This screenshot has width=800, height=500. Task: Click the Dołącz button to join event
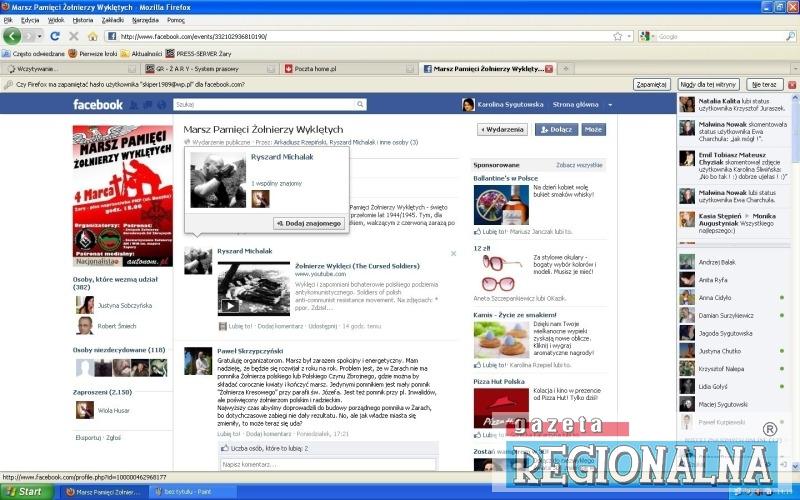tap(556, 129)
